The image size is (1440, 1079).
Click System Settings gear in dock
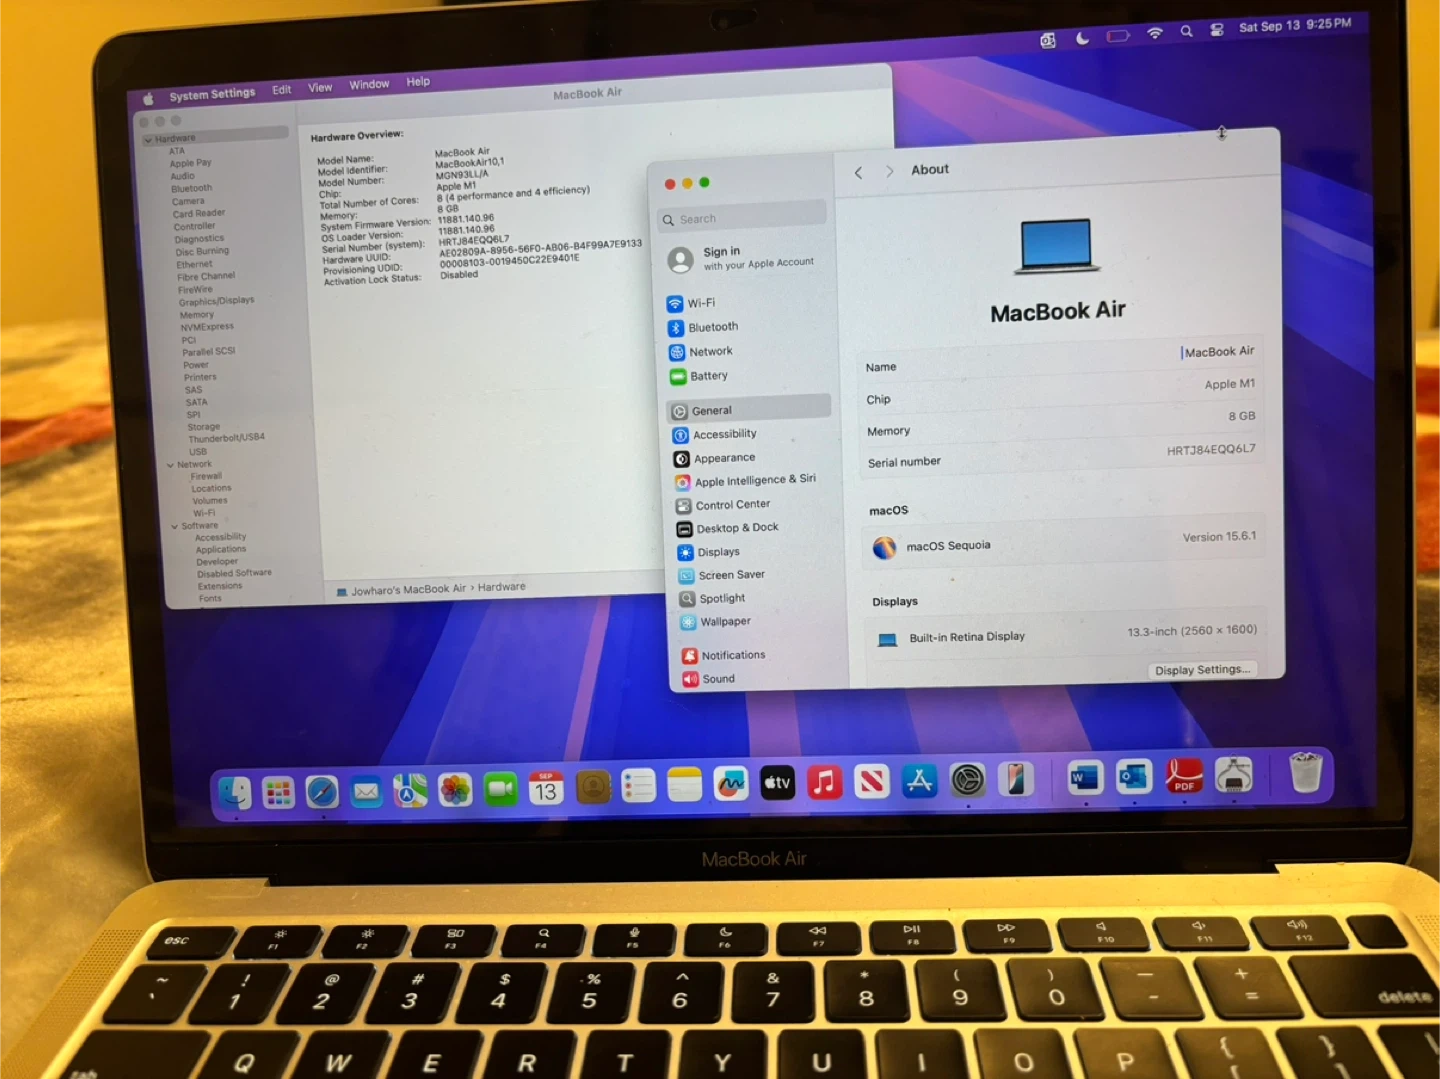coord(967,779)
